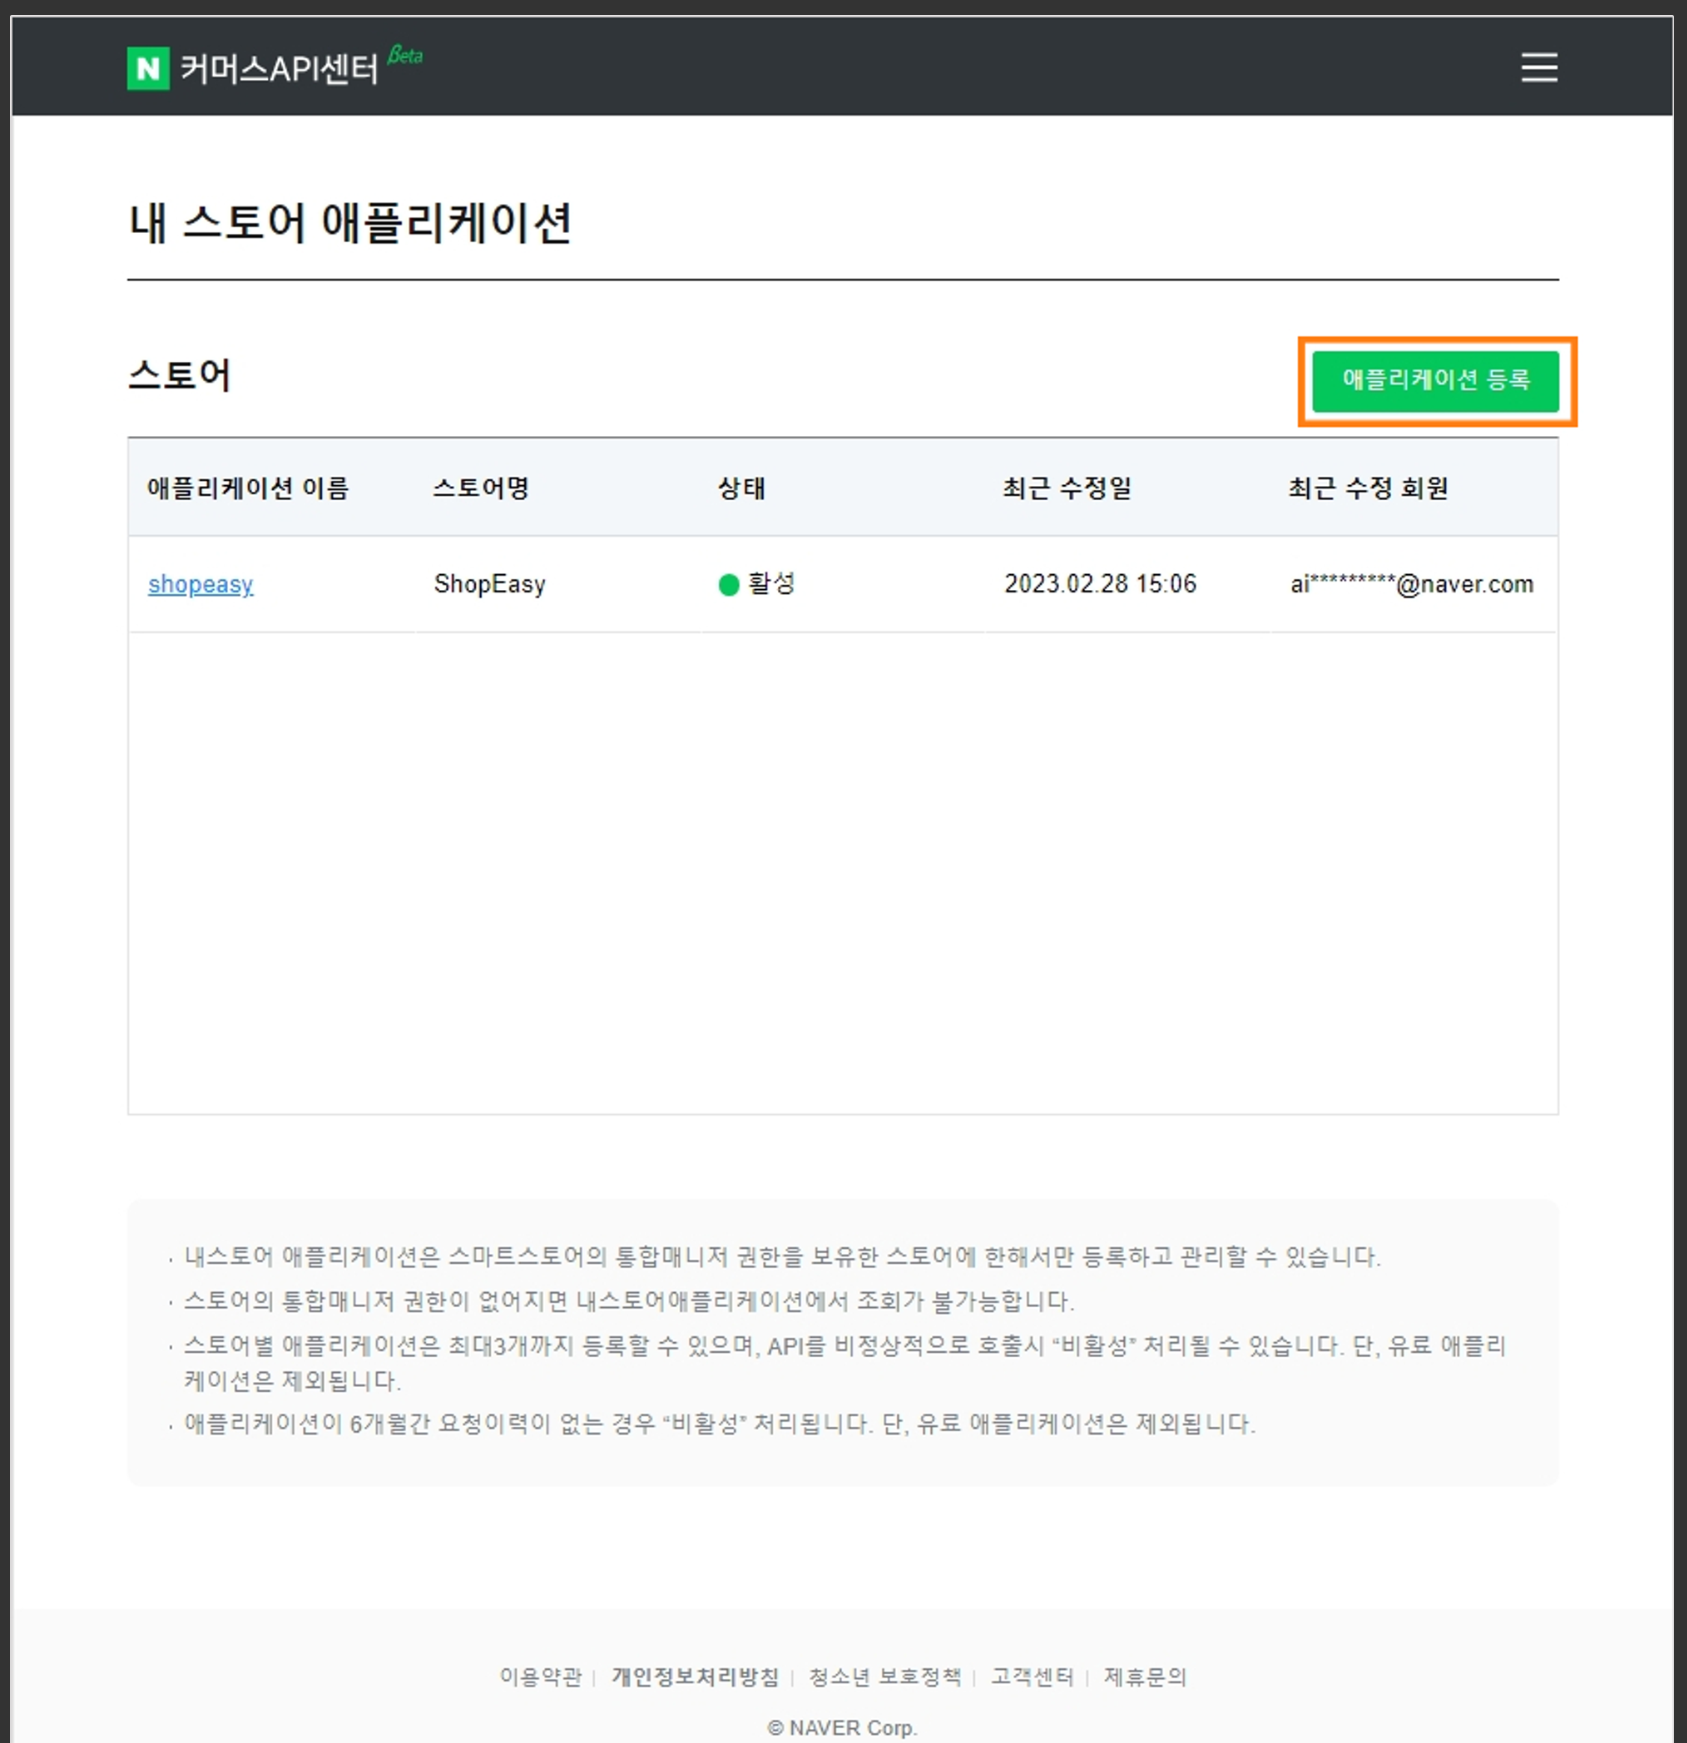Click the 최근 수정일 column header
The height and width of the screenshot is (1743, 1687).
[1067, 488]
